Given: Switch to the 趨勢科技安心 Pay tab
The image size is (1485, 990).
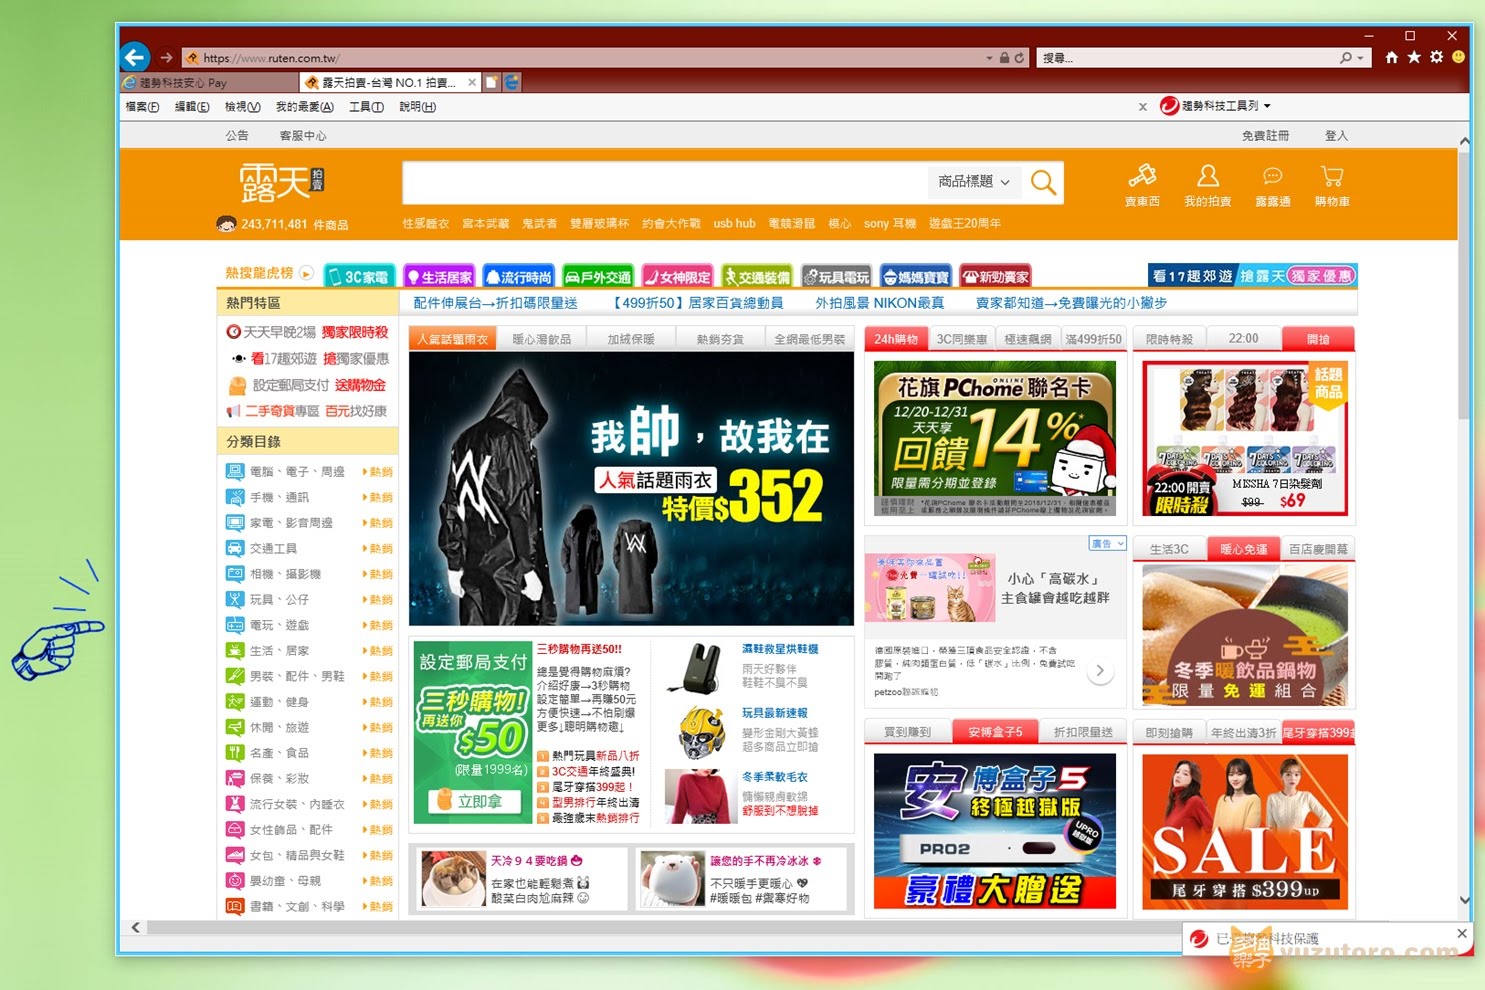Looking at the screenshot, I should (x=209, y=83).
